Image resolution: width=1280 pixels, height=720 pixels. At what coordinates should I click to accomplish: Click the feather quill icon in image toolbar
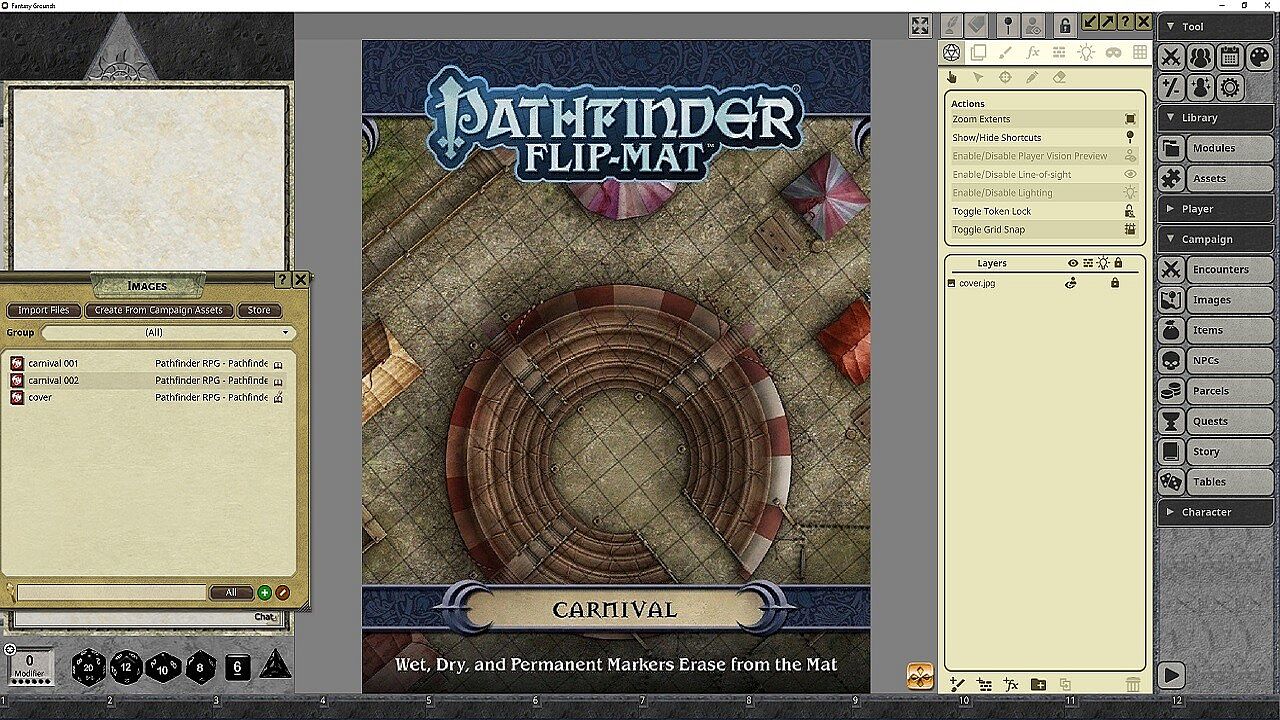[952, 24]
